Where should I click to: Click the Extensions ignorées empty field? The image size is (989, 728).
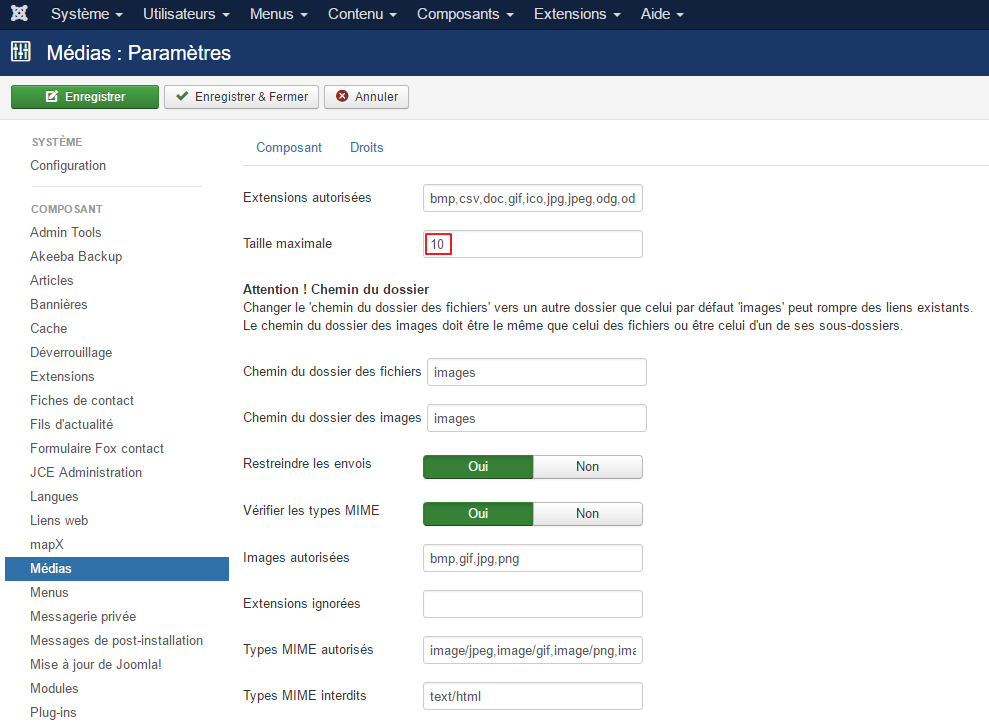pyautogui.click(x=532, y=604)
